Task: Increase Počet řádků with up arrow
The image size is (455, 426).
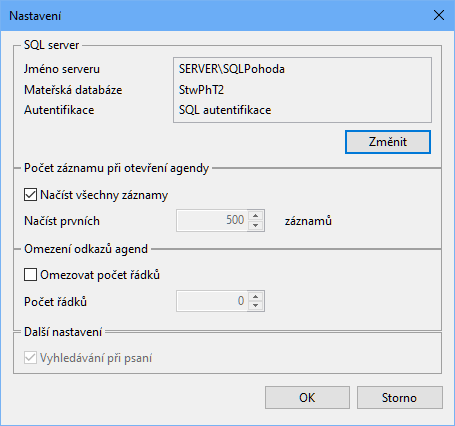Action: point(256,296)
